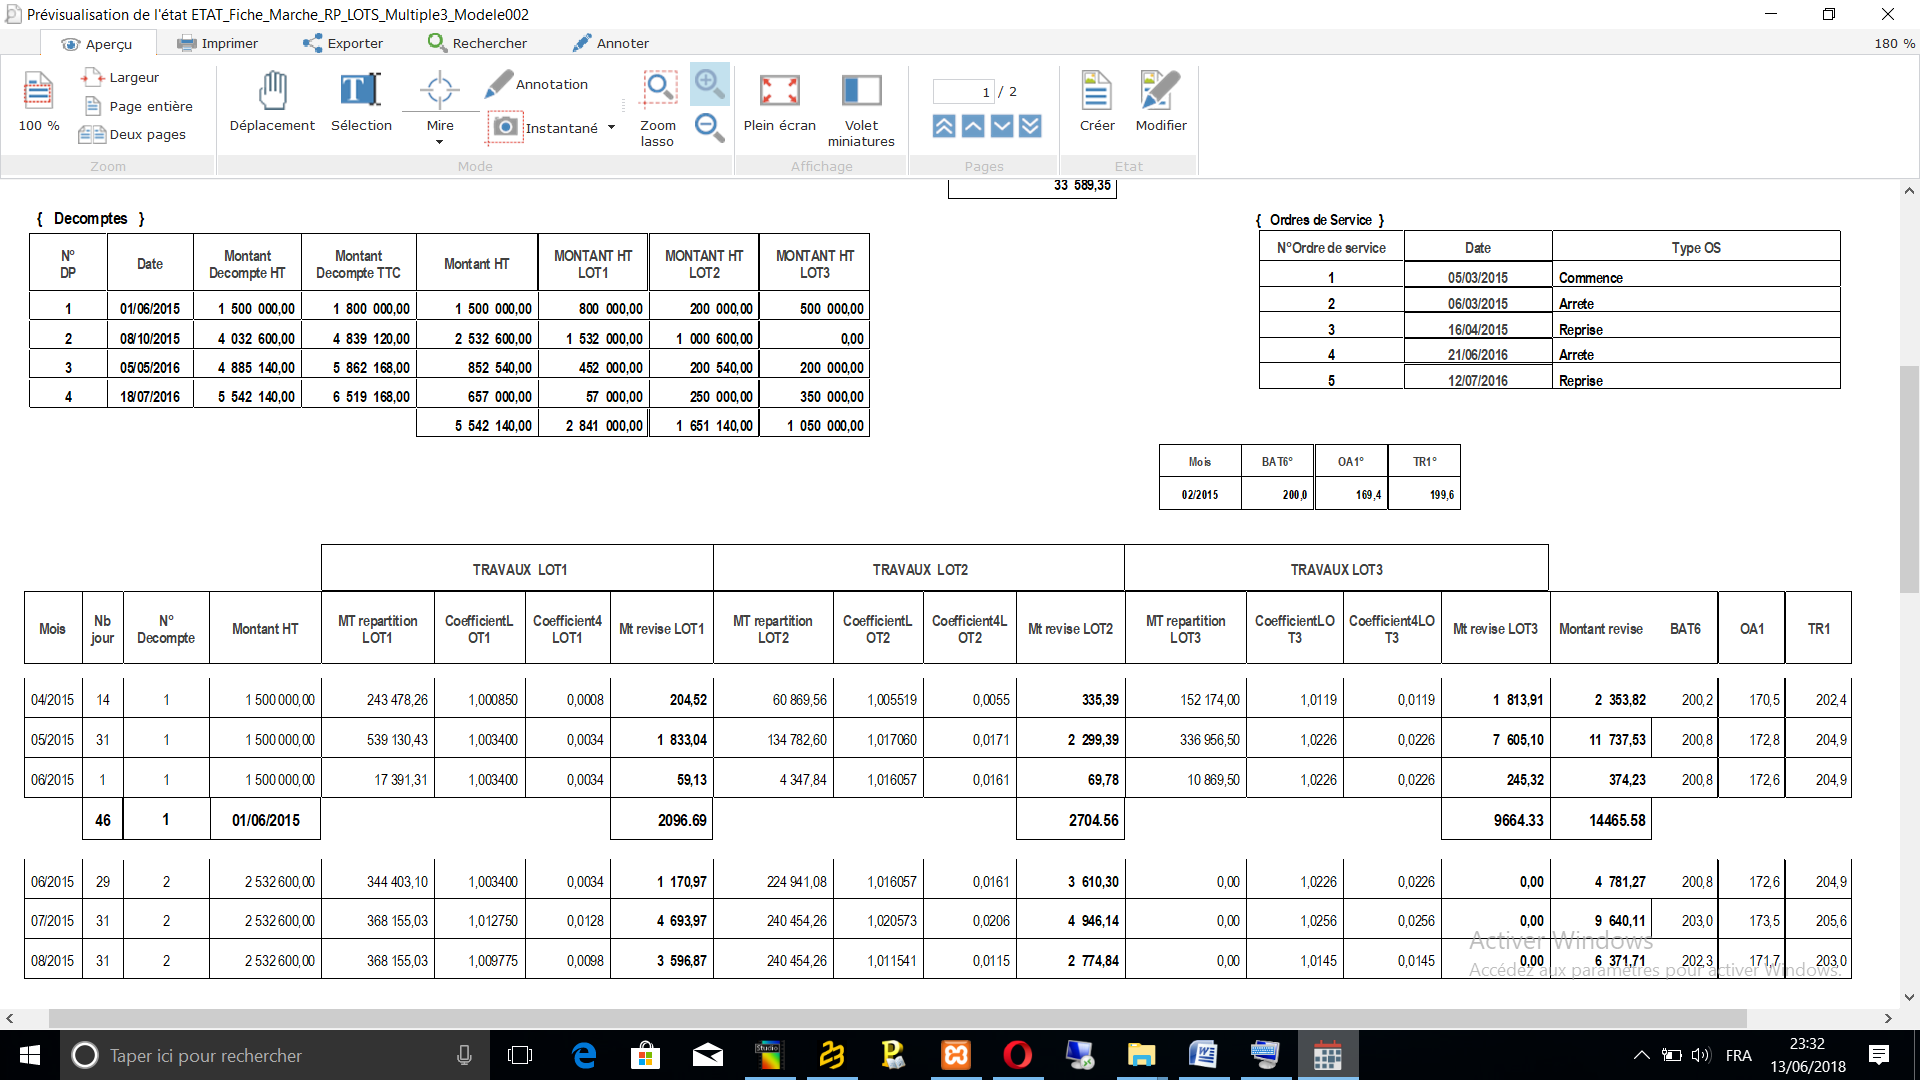Choose Deux pages layout

[x=133, y=134]
